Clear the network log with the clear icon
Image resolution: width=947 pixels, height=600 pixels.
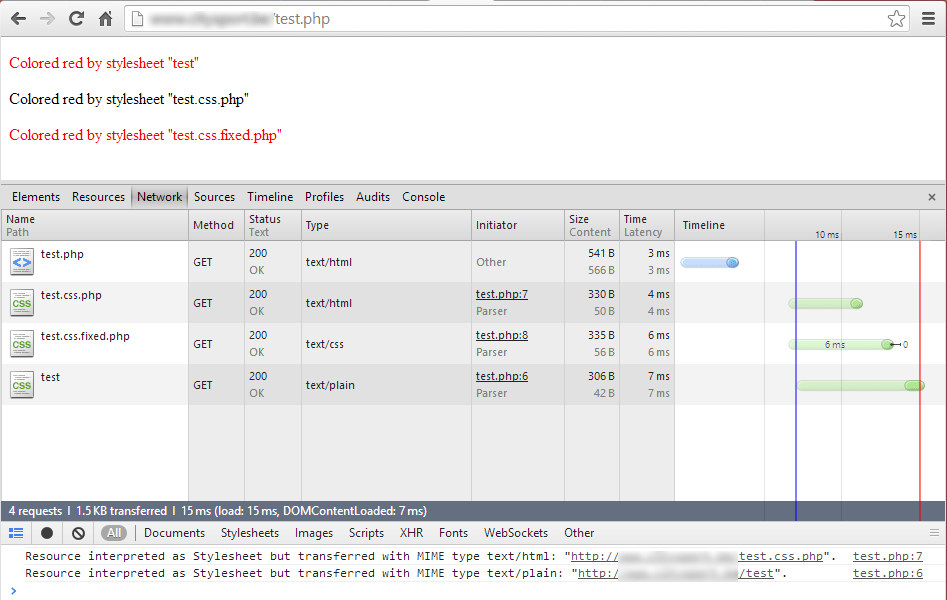pos(79,533)
